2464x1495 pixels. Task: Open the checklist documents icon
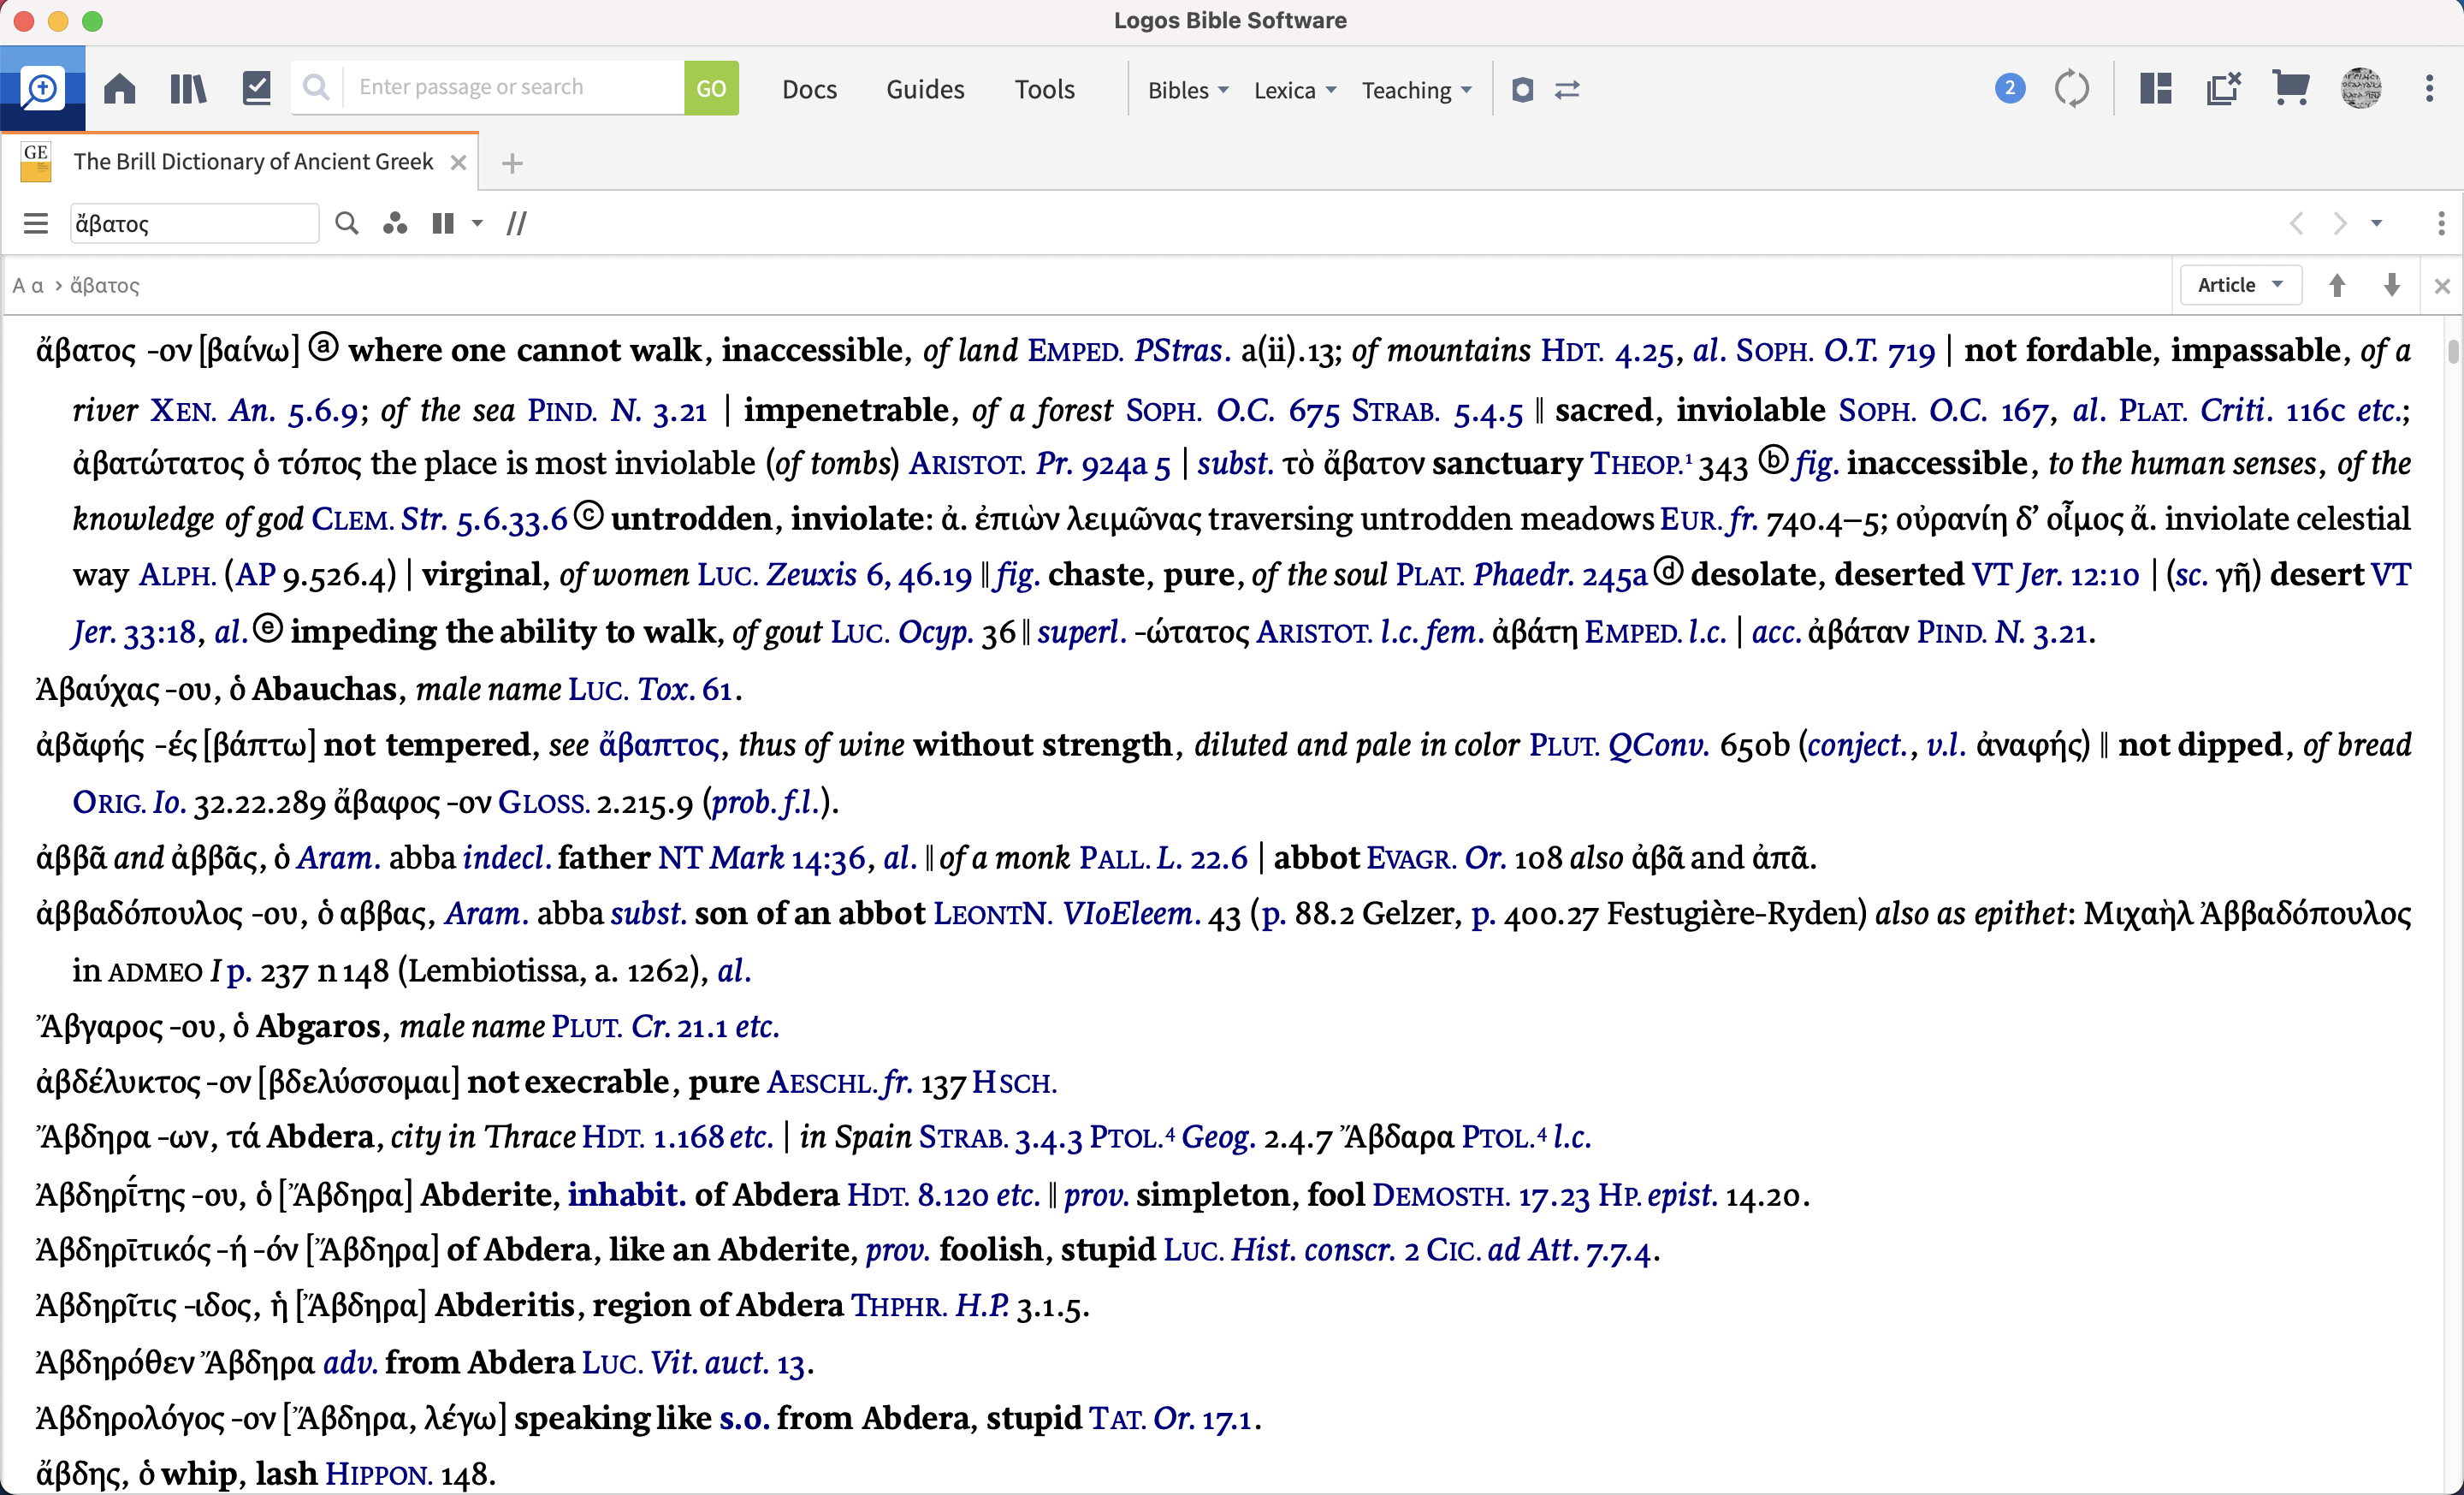tap(257, 89)
